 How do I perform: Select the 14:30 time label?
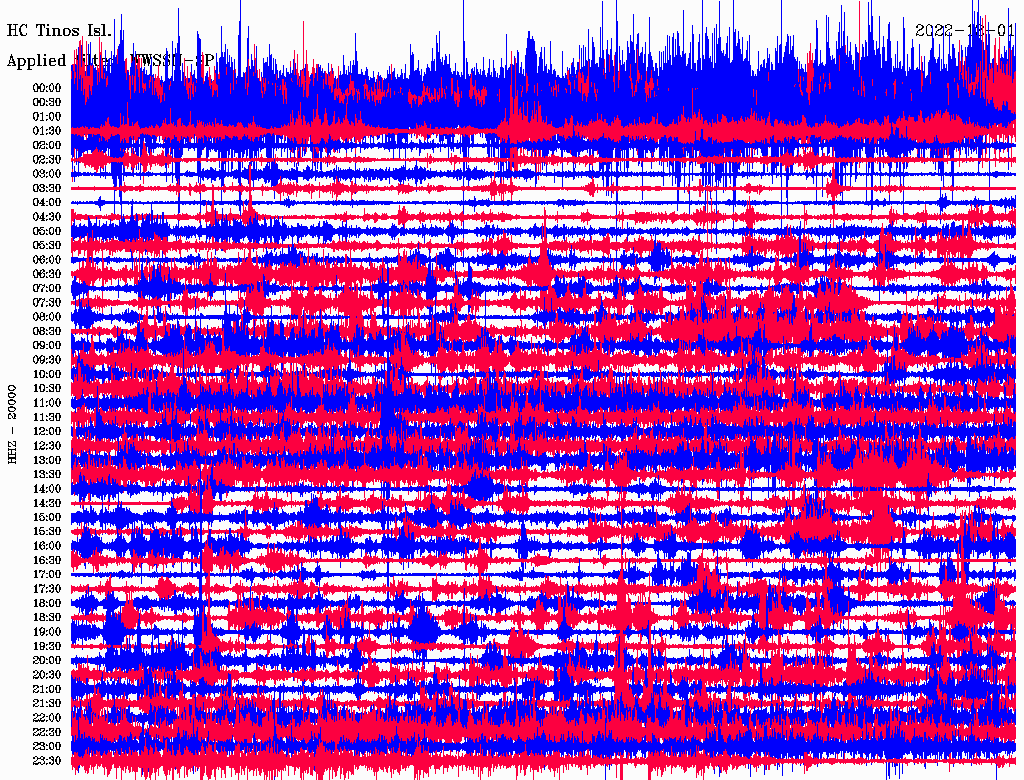47,504
